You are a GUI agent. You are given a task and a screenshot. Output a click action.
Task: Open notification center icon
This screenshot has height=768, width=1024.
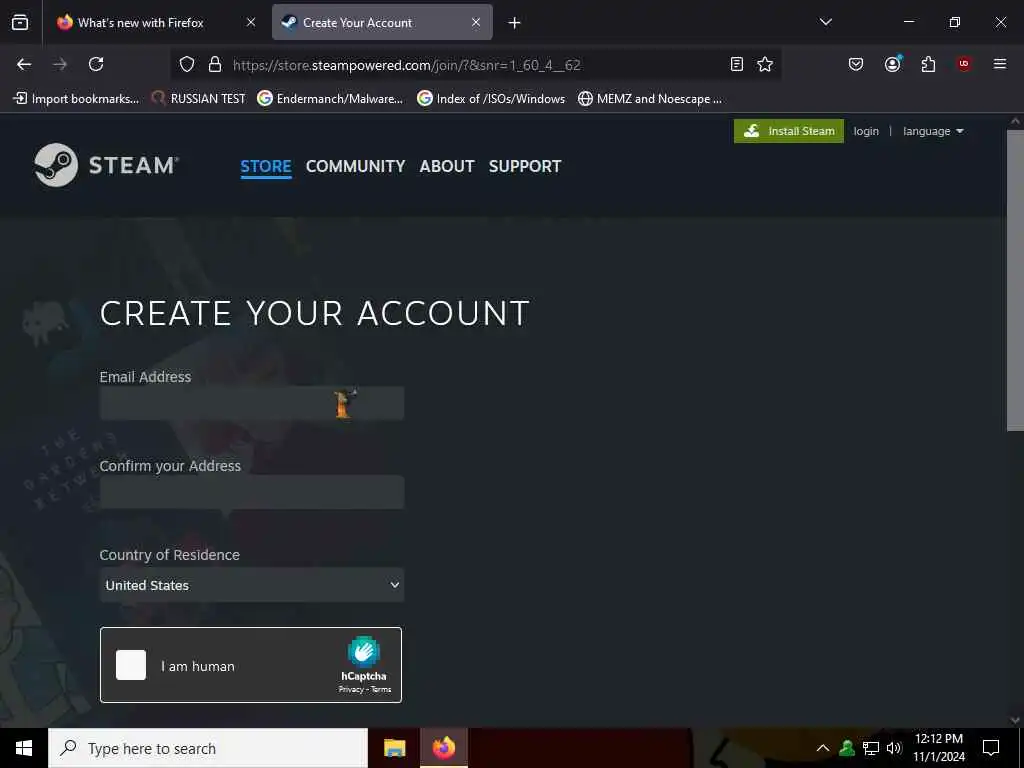click(x=991, y=748)
